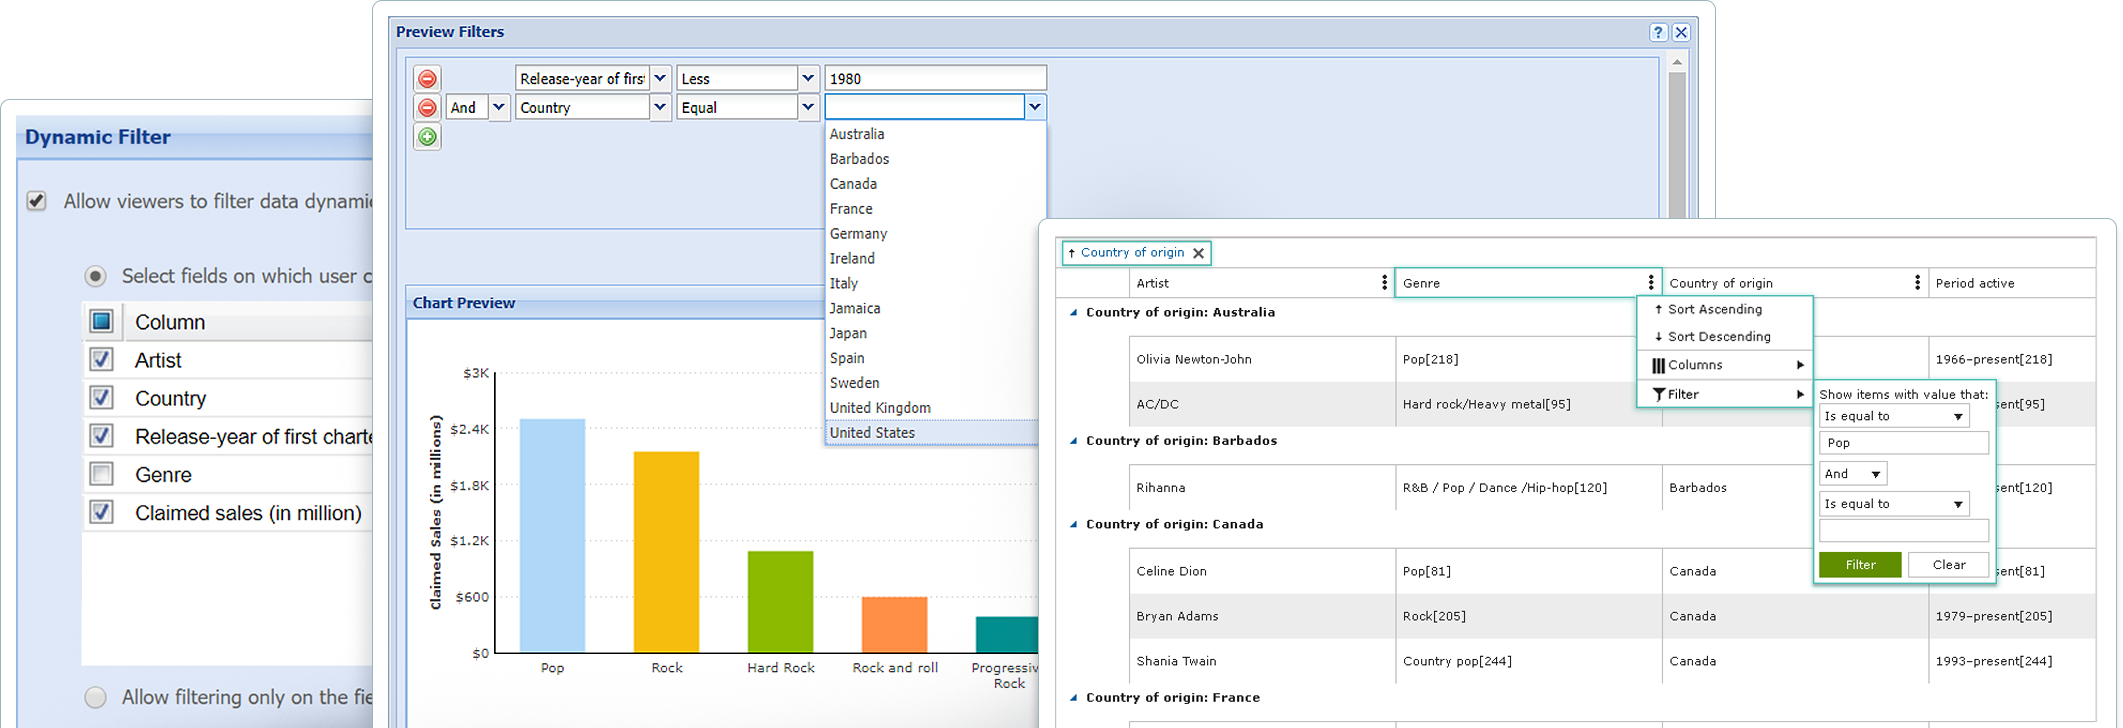Select United States from country list
2123x728 pixels.
[x=932, y=433]
